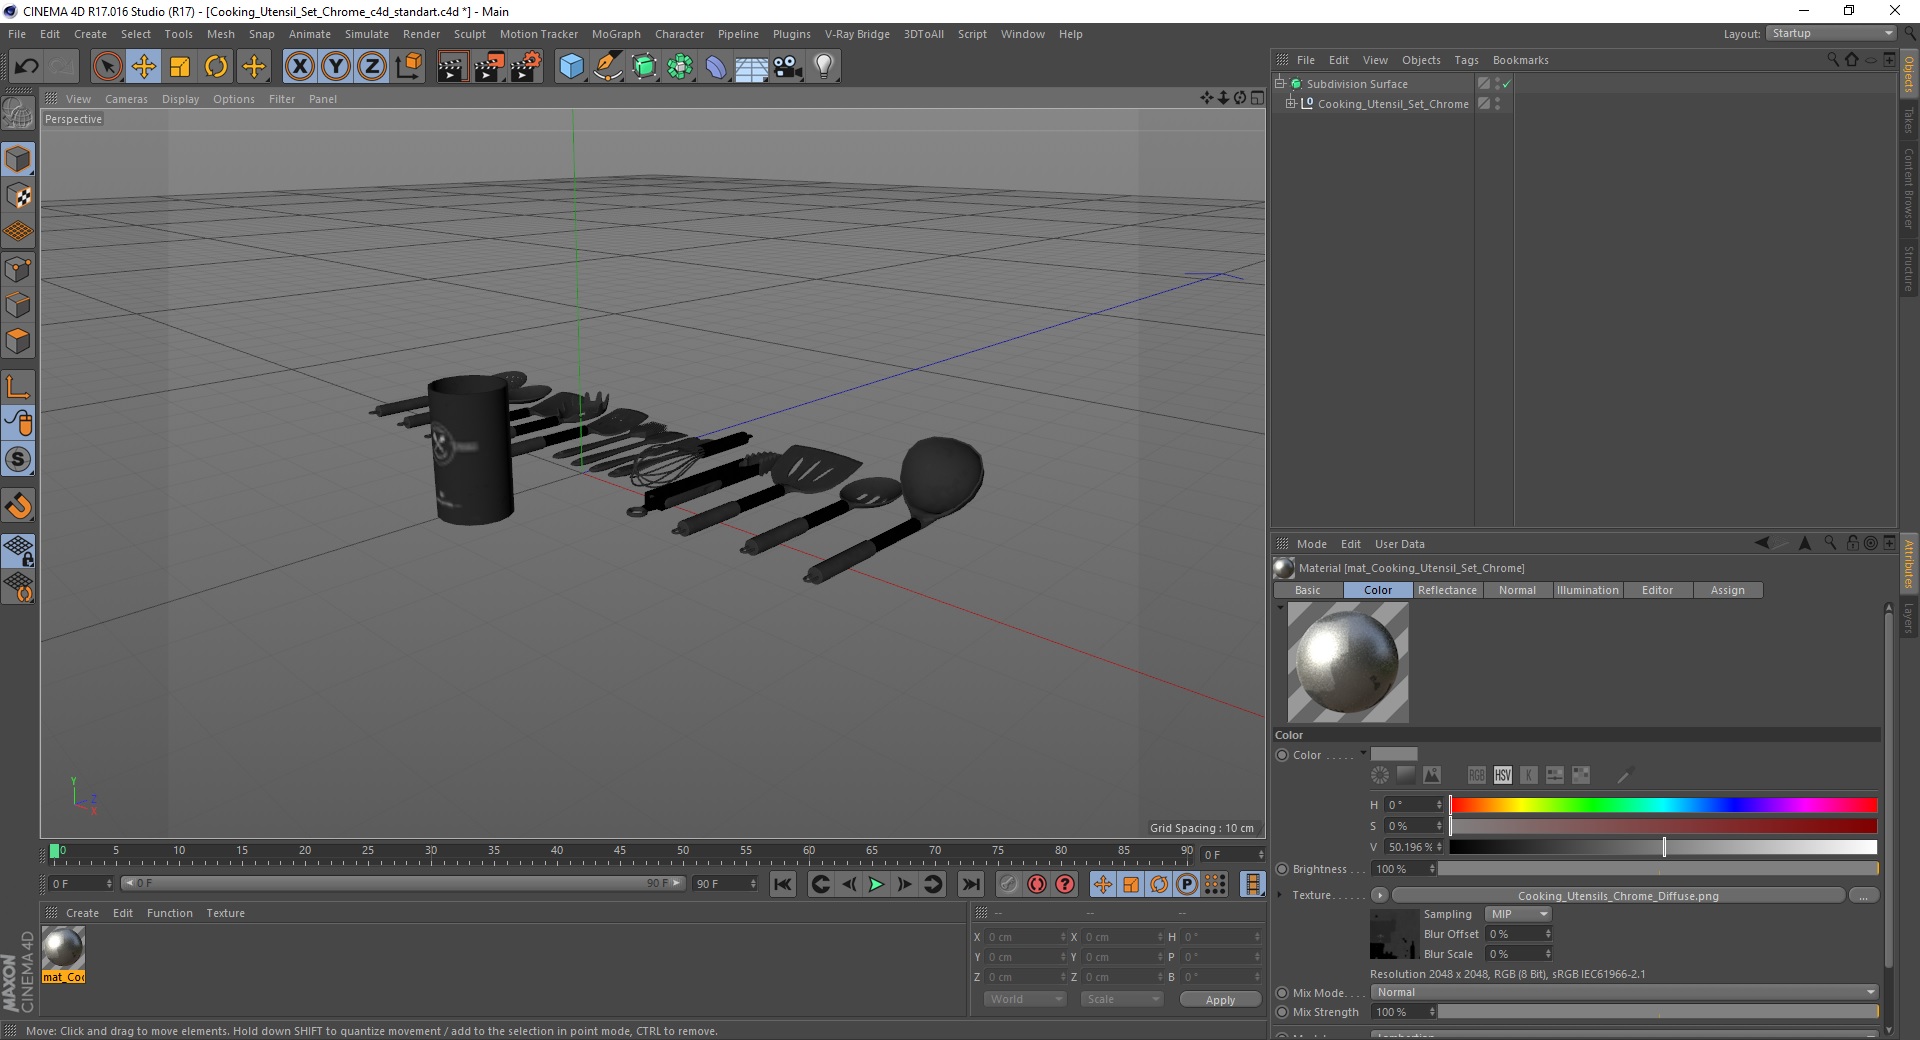The height and width of the screenshot is (1040, 1920).
Task: Toggle Subdivision Surface green enable checkmark
Action: [x=1507, y=84]
